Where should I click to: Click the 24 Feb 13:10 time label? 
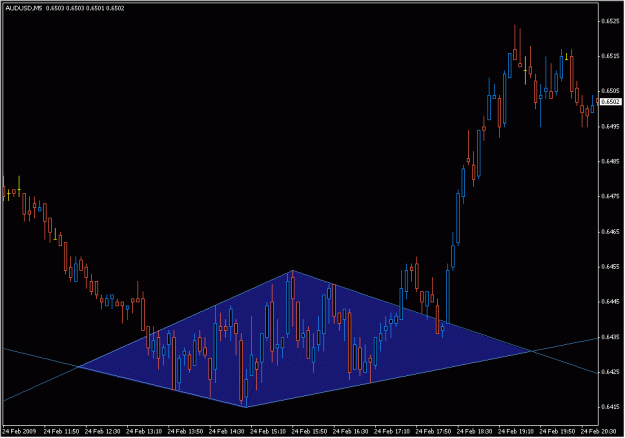144,432
